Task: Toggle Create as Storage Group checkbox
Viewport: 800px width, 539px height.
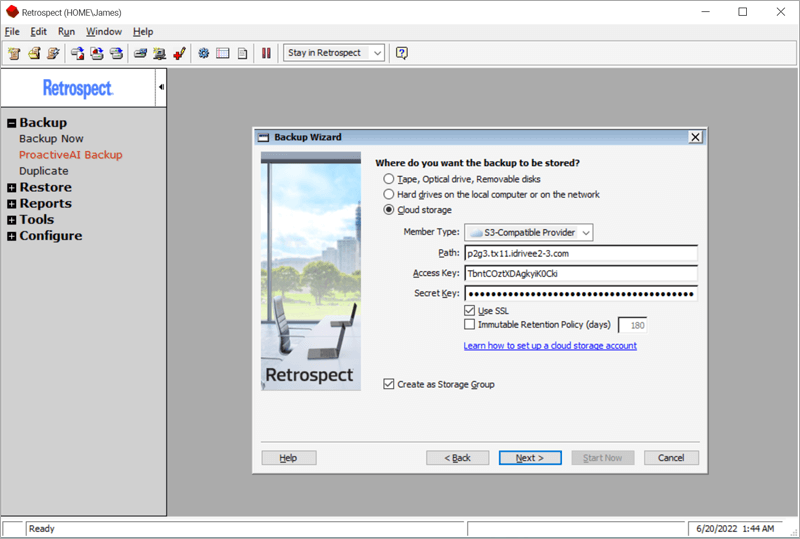Action: click(x=389, y=384)
